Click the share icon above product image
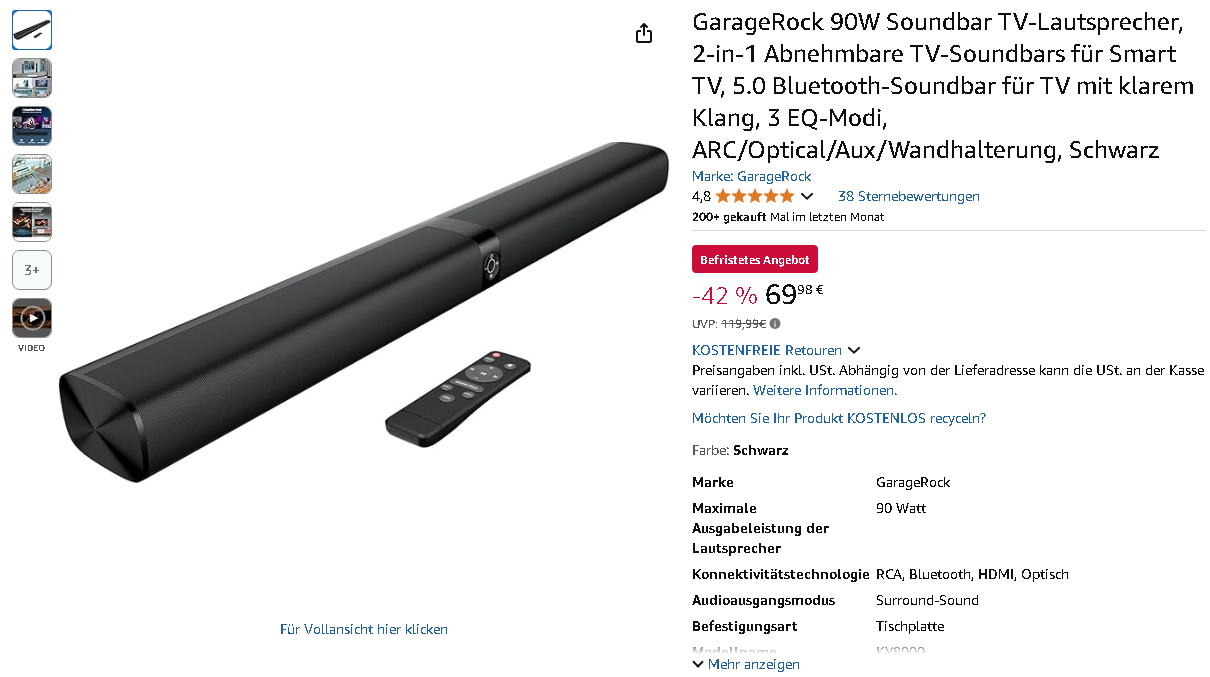This screenshot has width=1210, height=677. pyautogui.click(x=644, y=33)
